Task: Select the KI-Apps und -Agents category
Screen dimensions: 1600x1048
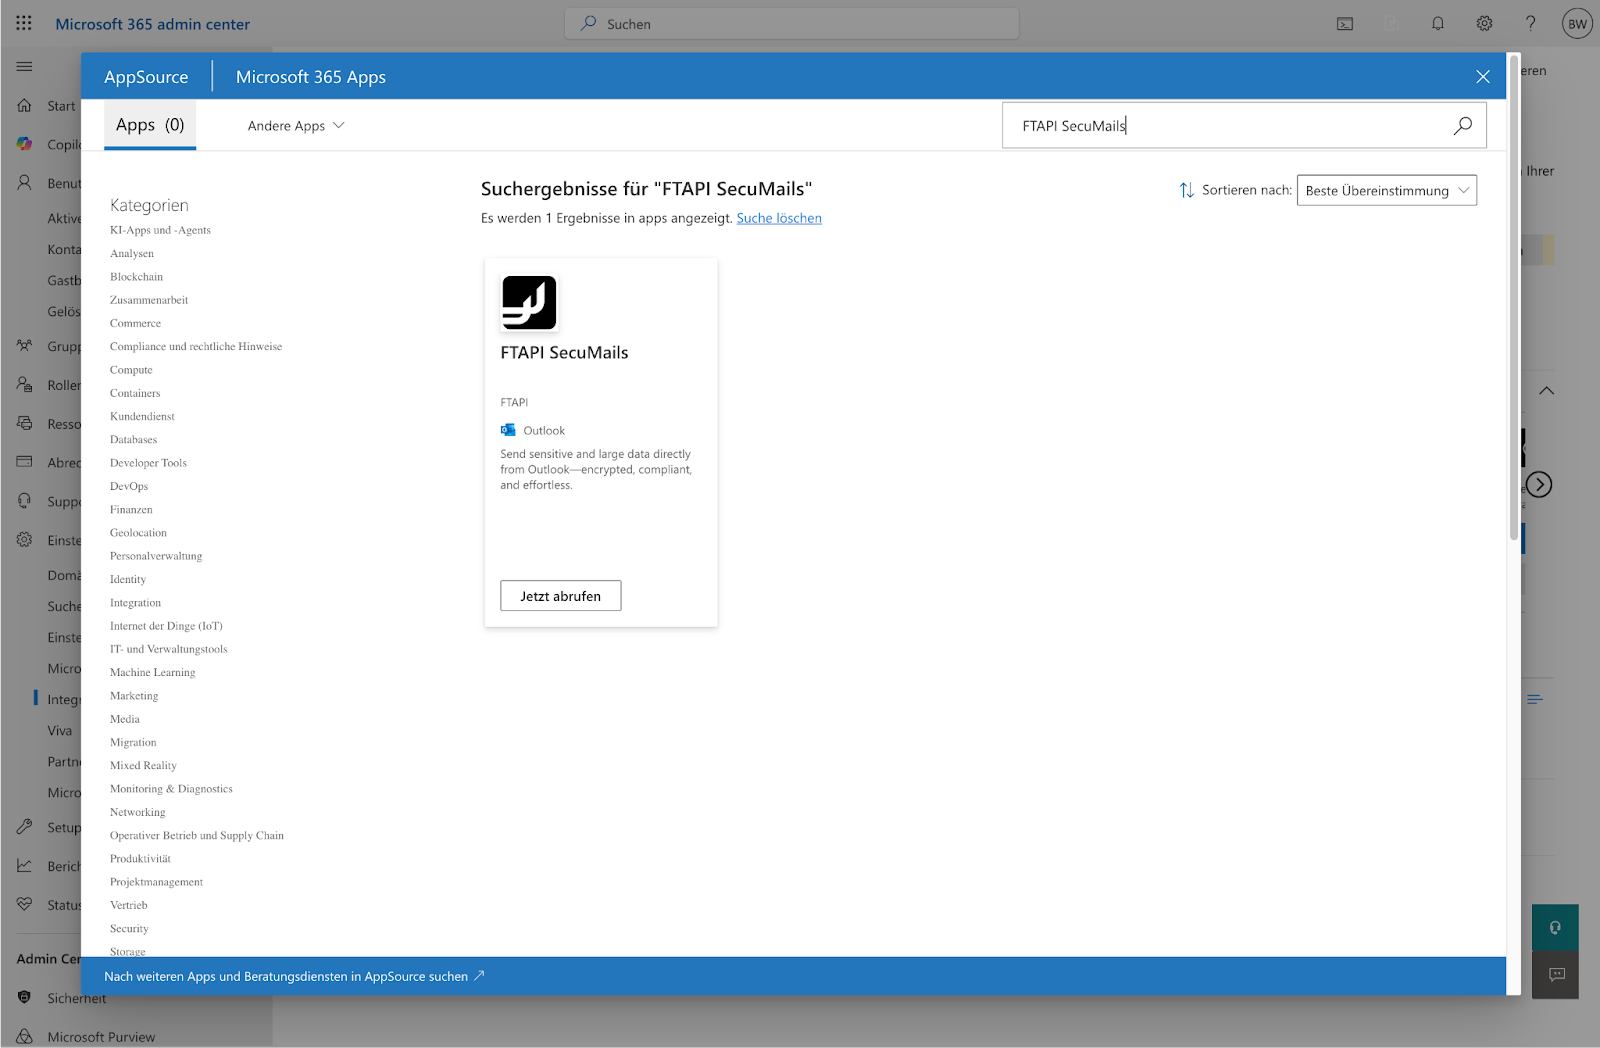Action: [160, 230]
